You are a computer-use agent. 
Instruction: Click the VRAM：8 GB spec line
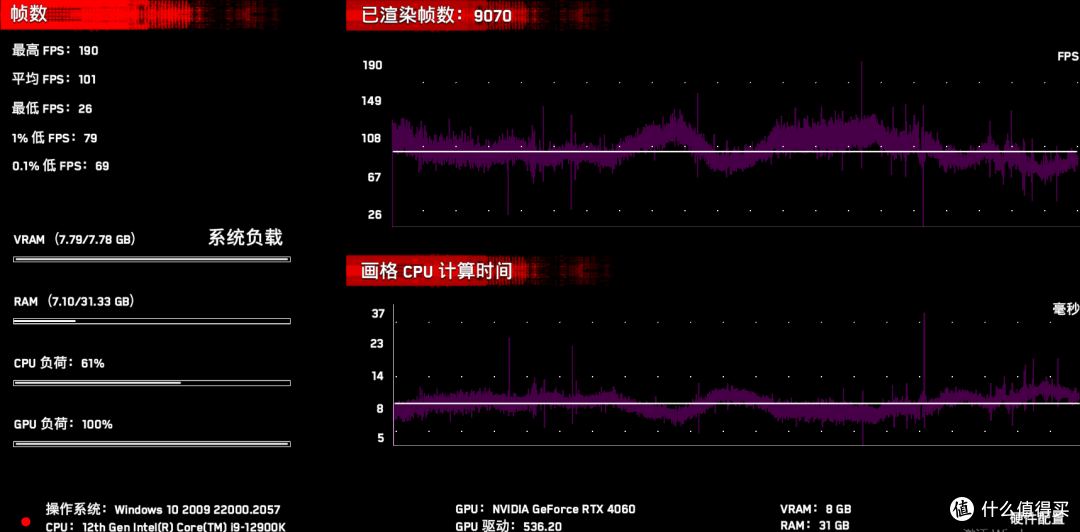(x=816, y=509)
